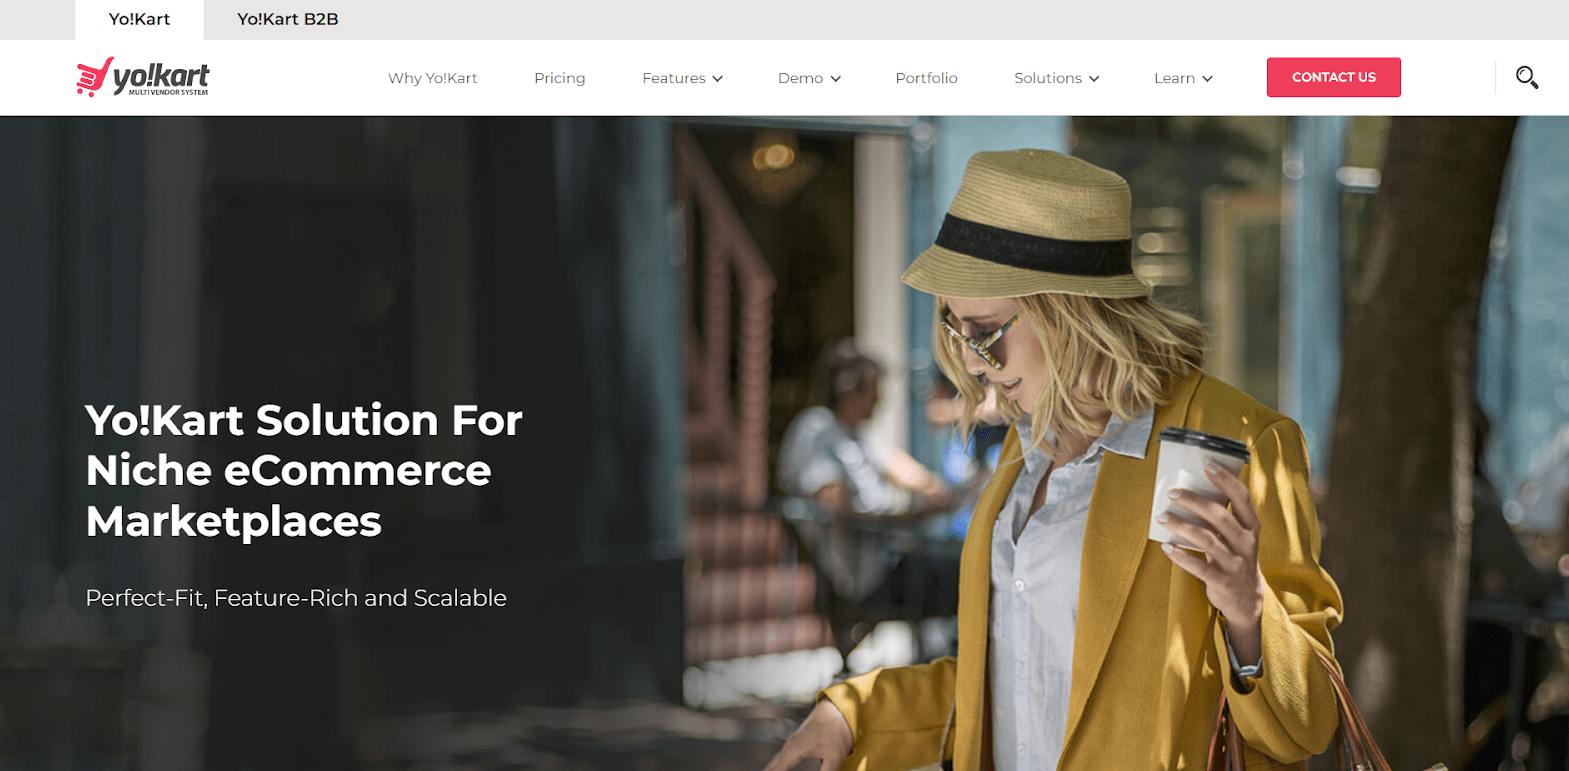Open the Demo menu
The height and width of the screenshot is (771, 1569).
coord(810,78)
